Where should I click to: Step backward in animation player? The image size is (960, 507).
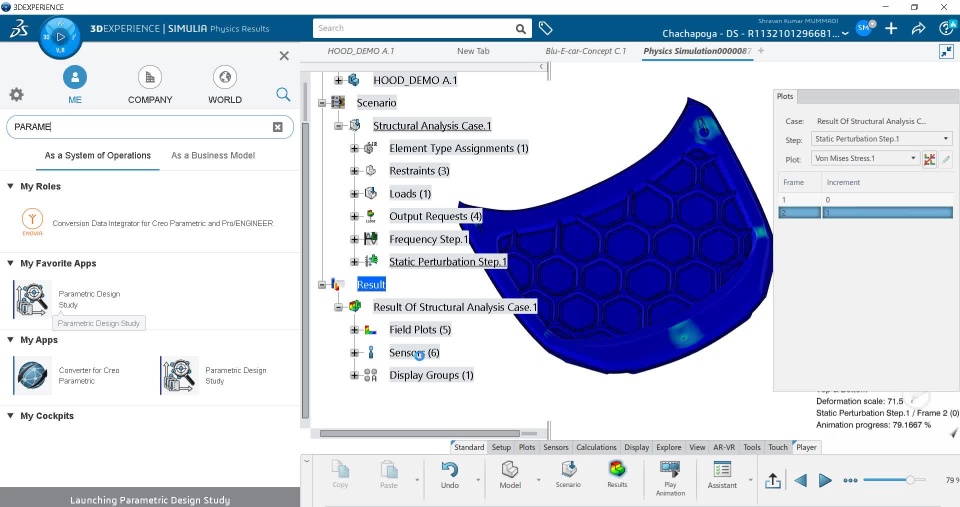coord(800,481)
